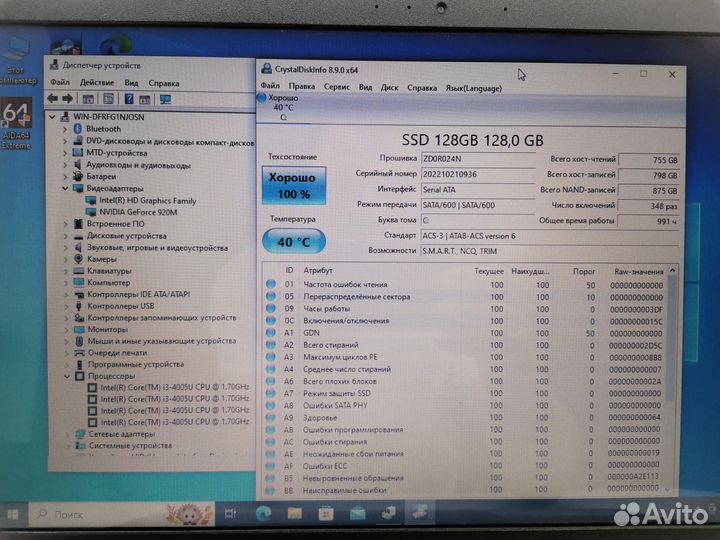The height and width of the screenshot is (540, 720).
Task: Click the Windows Start button
Action: click(x=13, y=514)
